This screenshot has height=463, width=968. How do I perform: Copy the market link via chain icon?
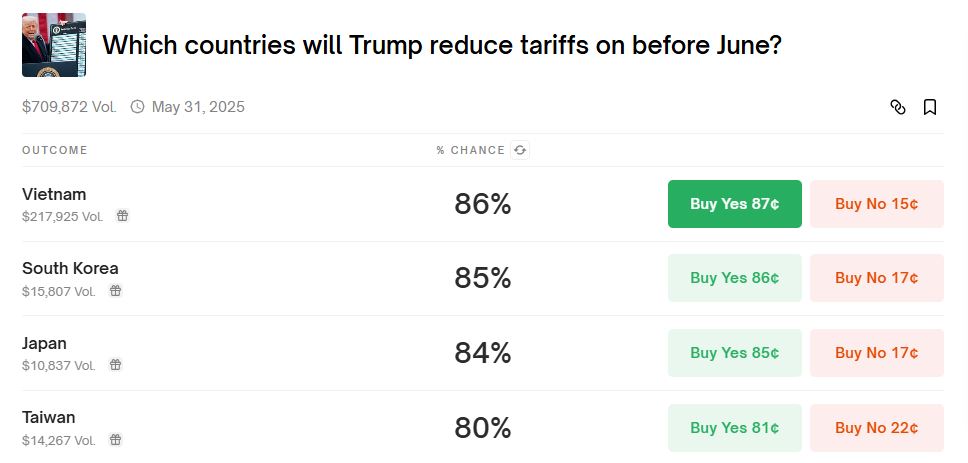coord(898,107)
